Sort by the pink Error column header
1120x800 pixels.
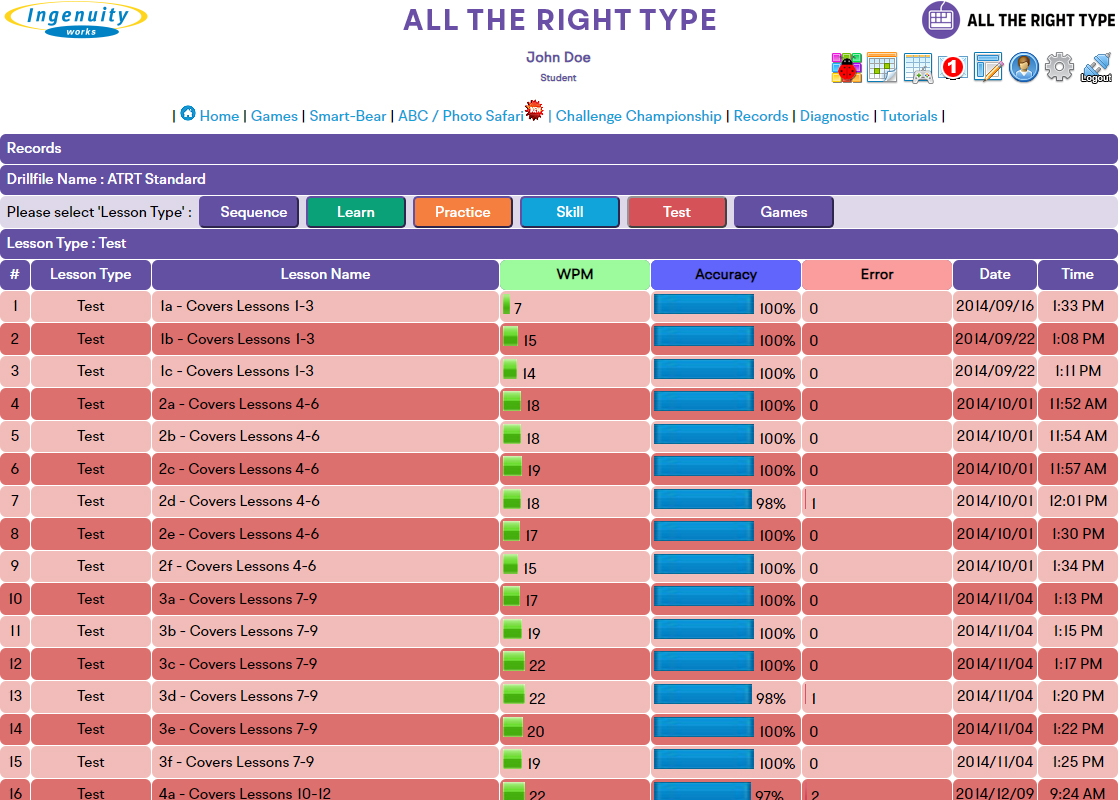[x=877, y=274]
